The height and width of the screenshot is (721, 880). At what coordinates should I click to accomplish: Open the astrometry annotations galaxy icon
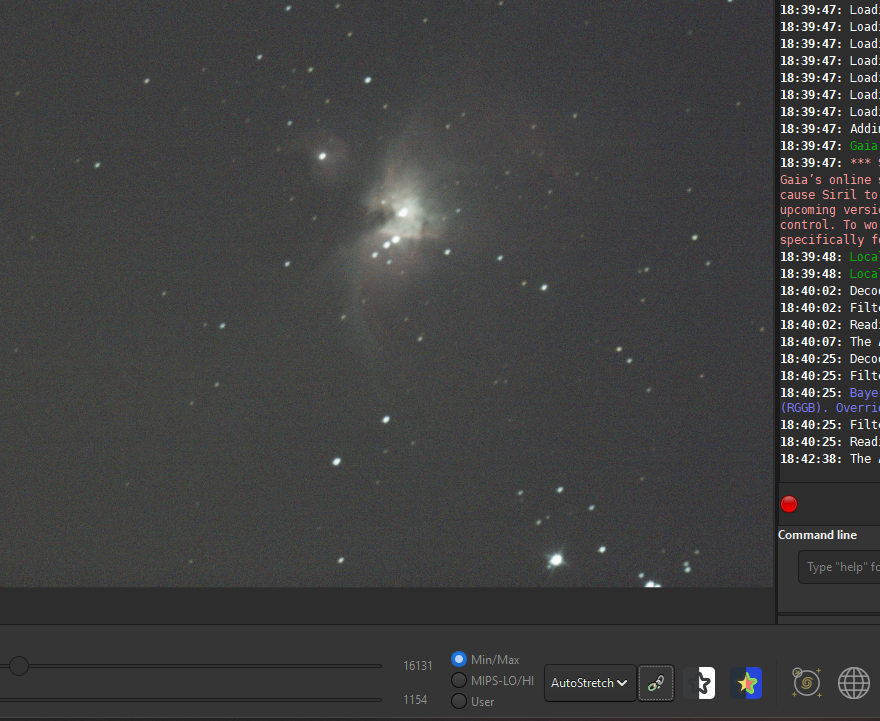(806, 683)
